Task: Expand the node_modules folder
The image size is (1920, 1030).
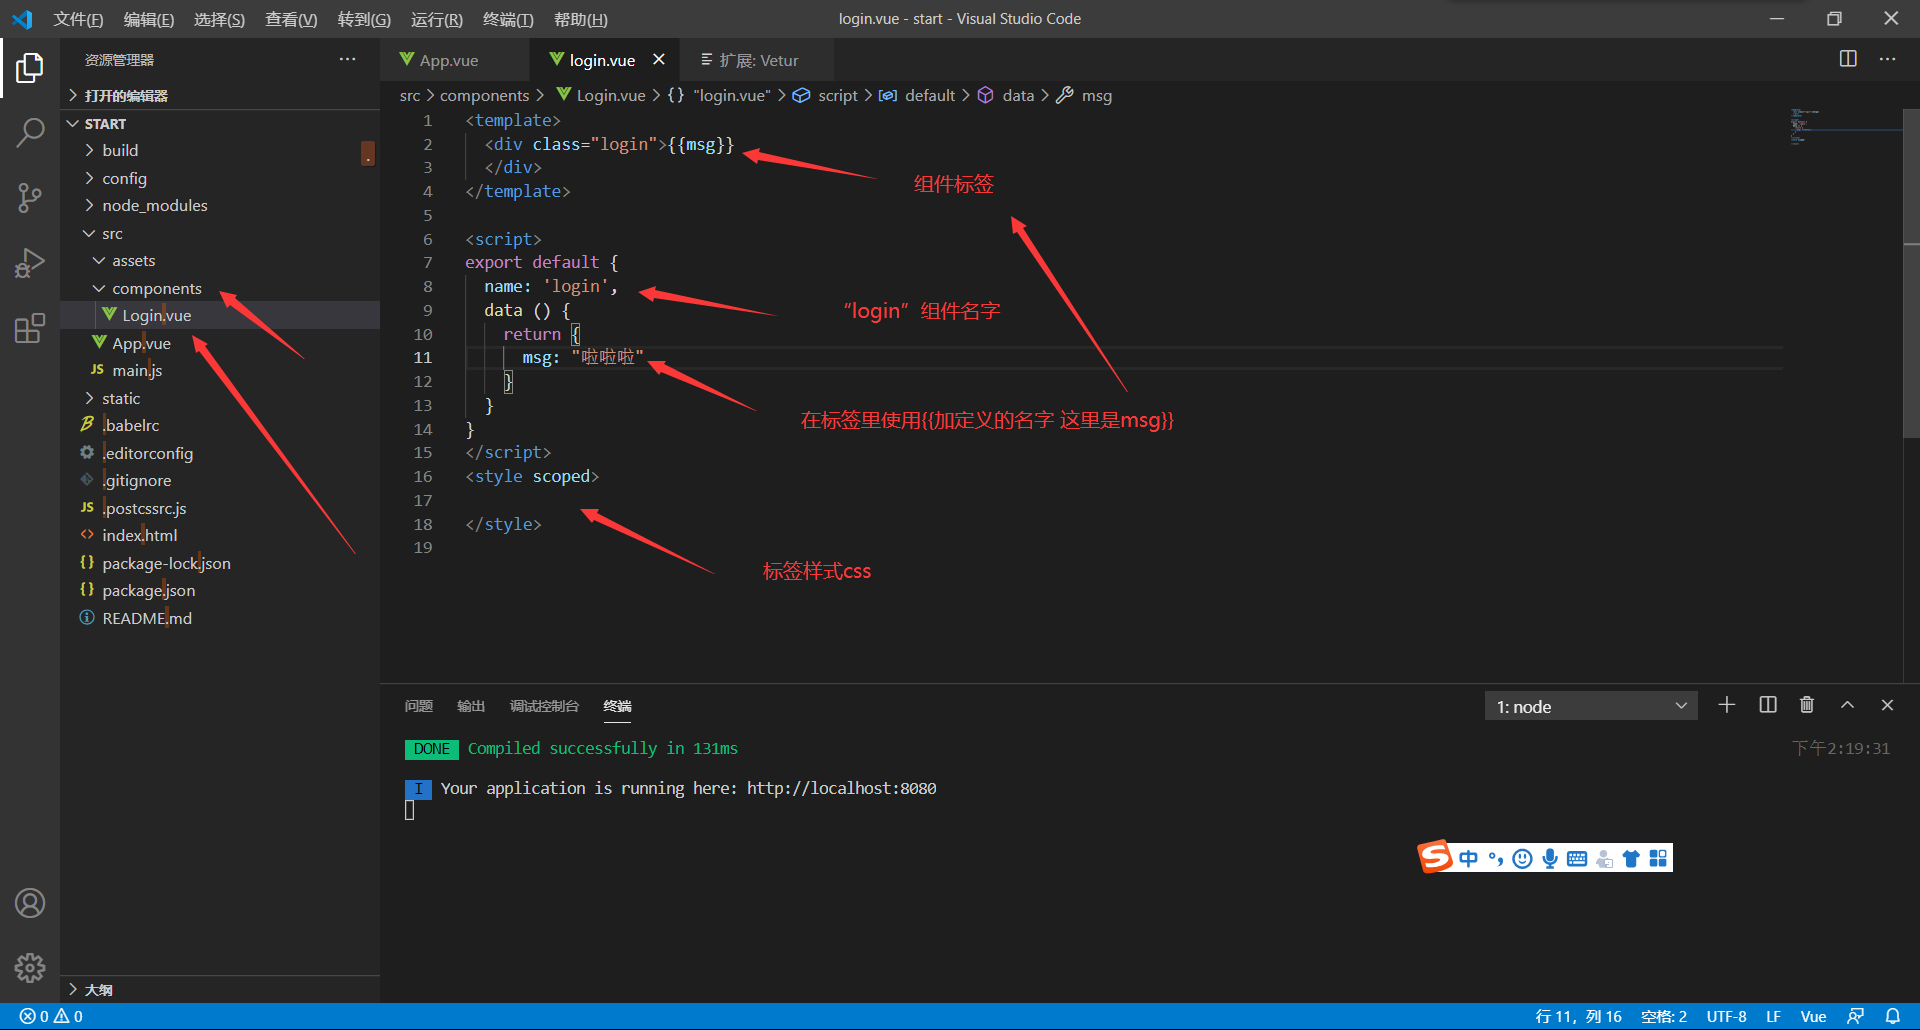Action: pos(220,205)
